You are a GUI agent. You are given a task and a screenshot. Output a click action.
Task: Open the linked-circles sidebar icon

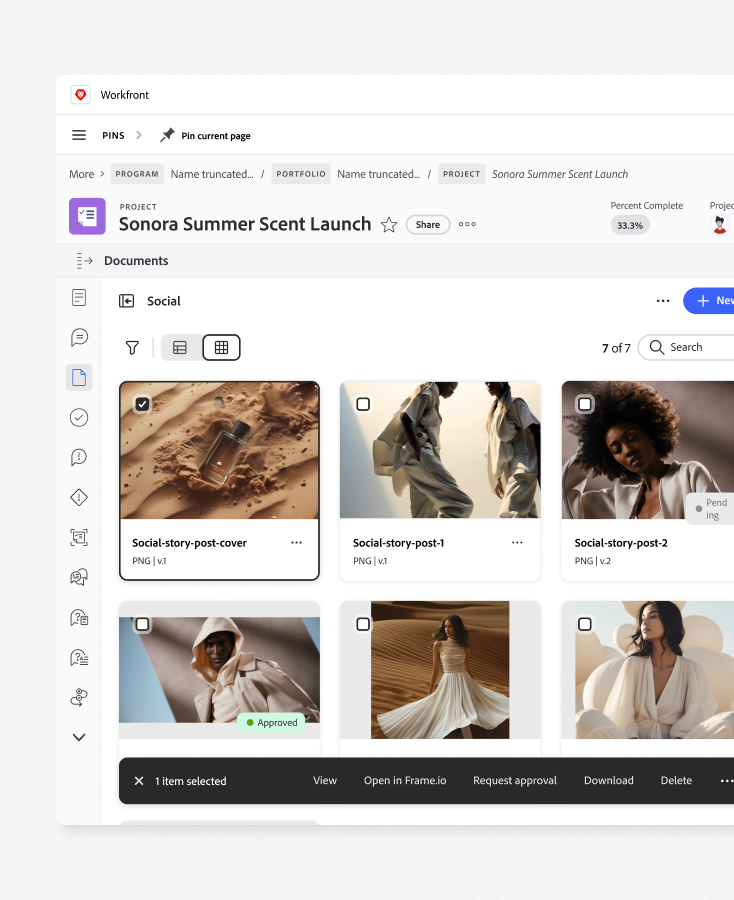pyautogui.click(x=79, y=697)
